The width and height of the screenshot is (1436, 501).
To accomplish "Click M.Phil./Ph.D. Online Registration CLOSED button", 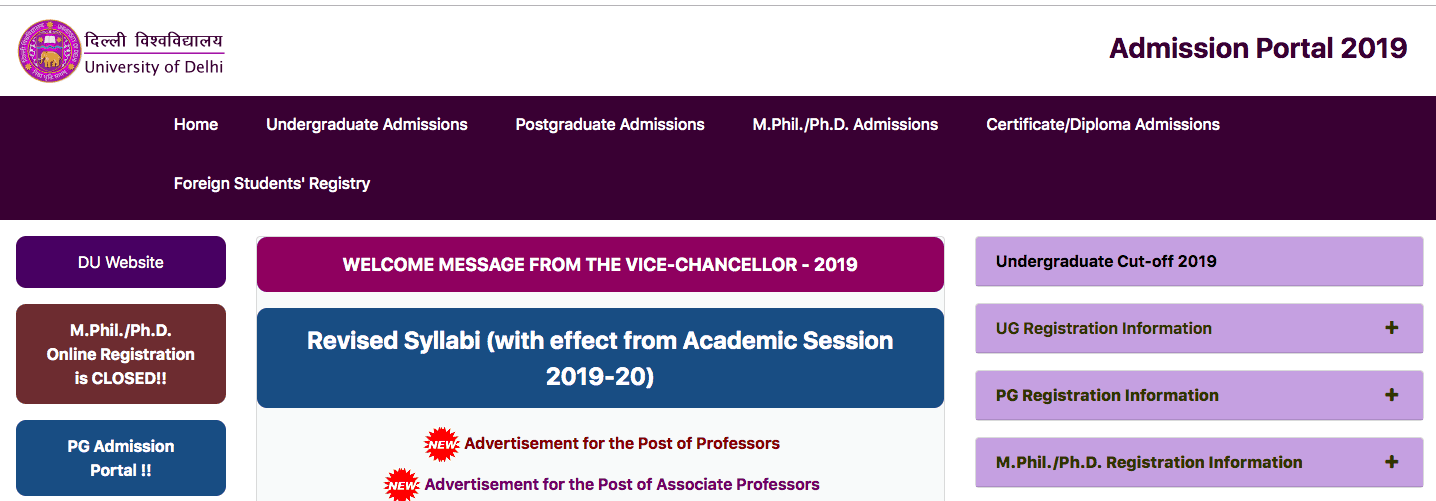I will 121,354.
